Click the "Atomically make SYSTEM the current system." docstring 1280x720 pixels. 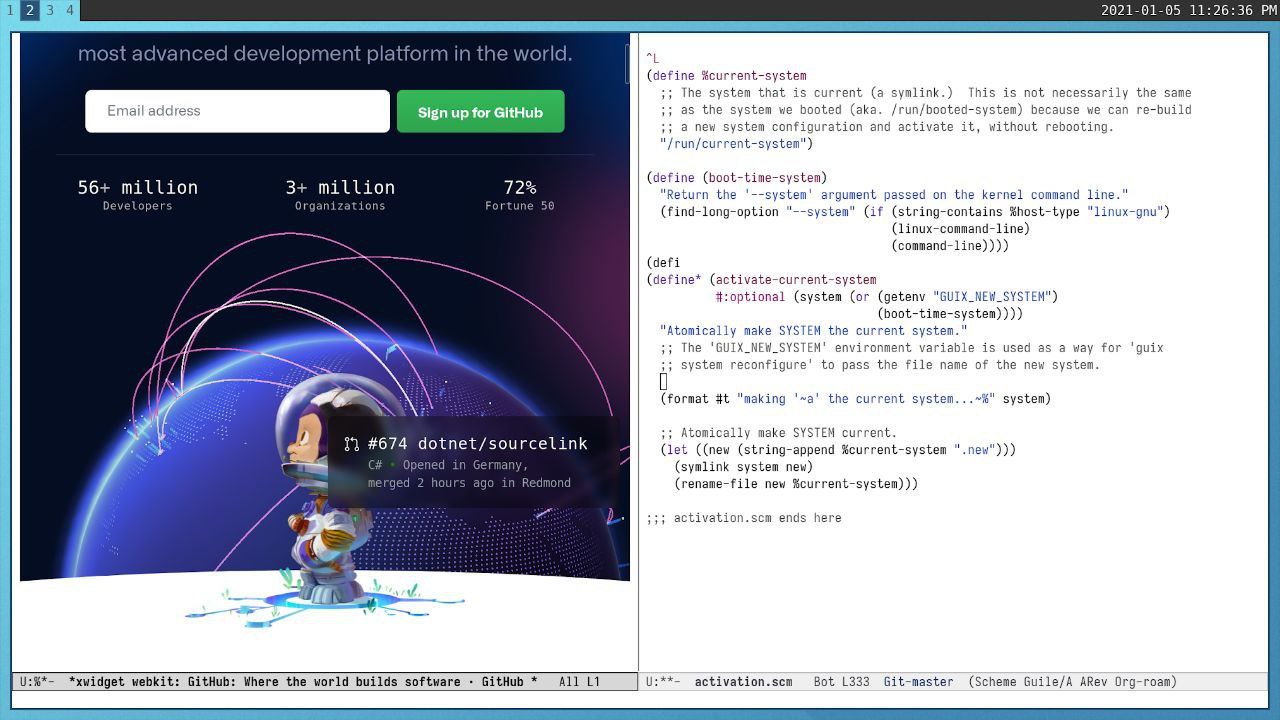pyautogui.click(x=813, y=331)
